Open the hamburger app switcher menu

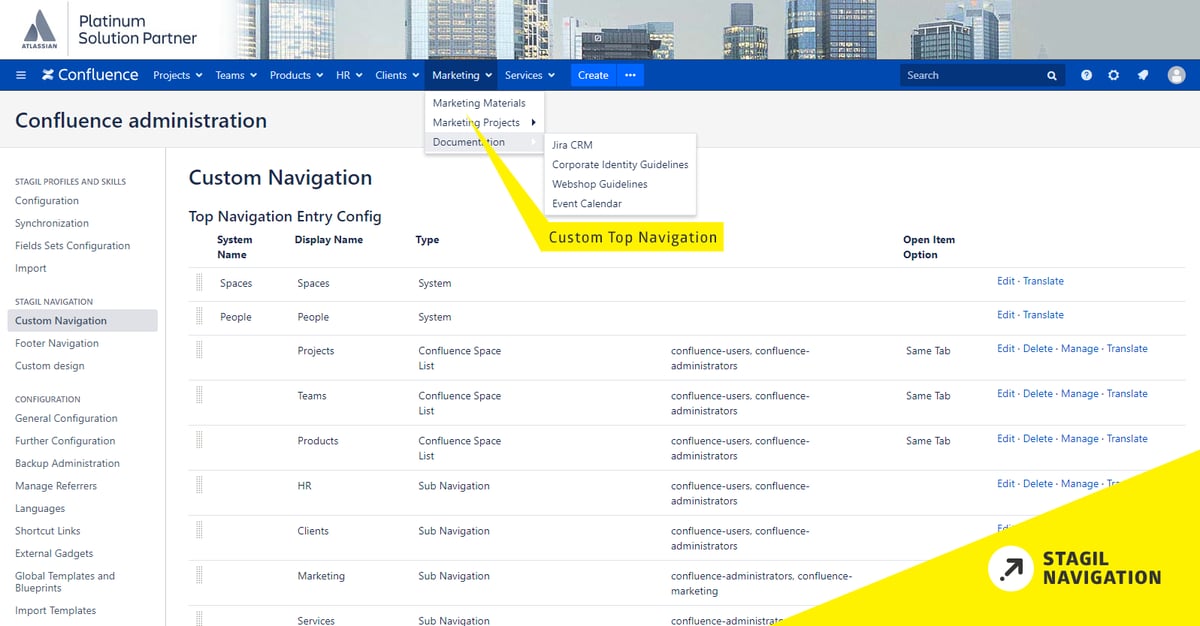click(x=21, y=75)
